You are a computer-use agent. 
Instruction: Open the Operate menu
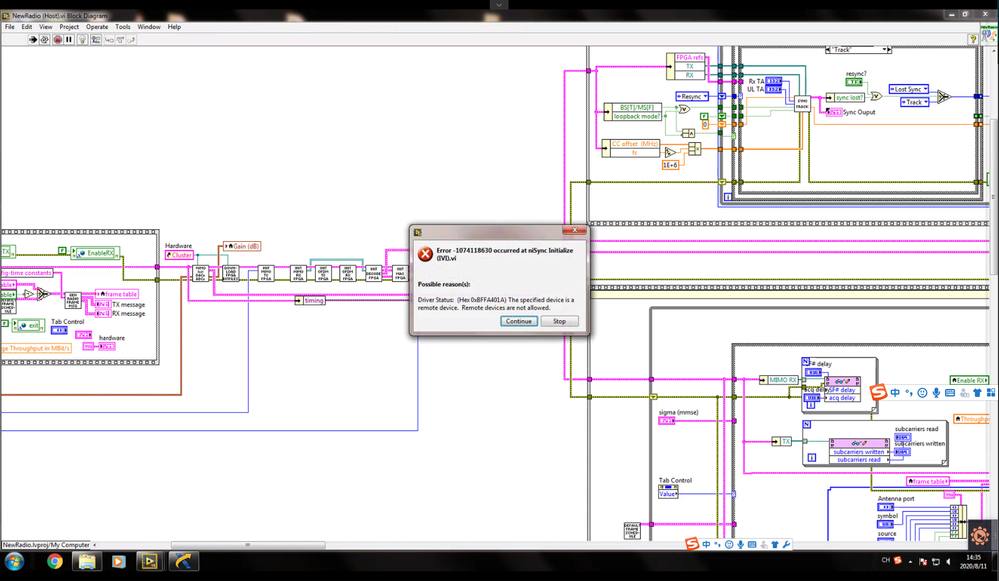click(97, 27)
